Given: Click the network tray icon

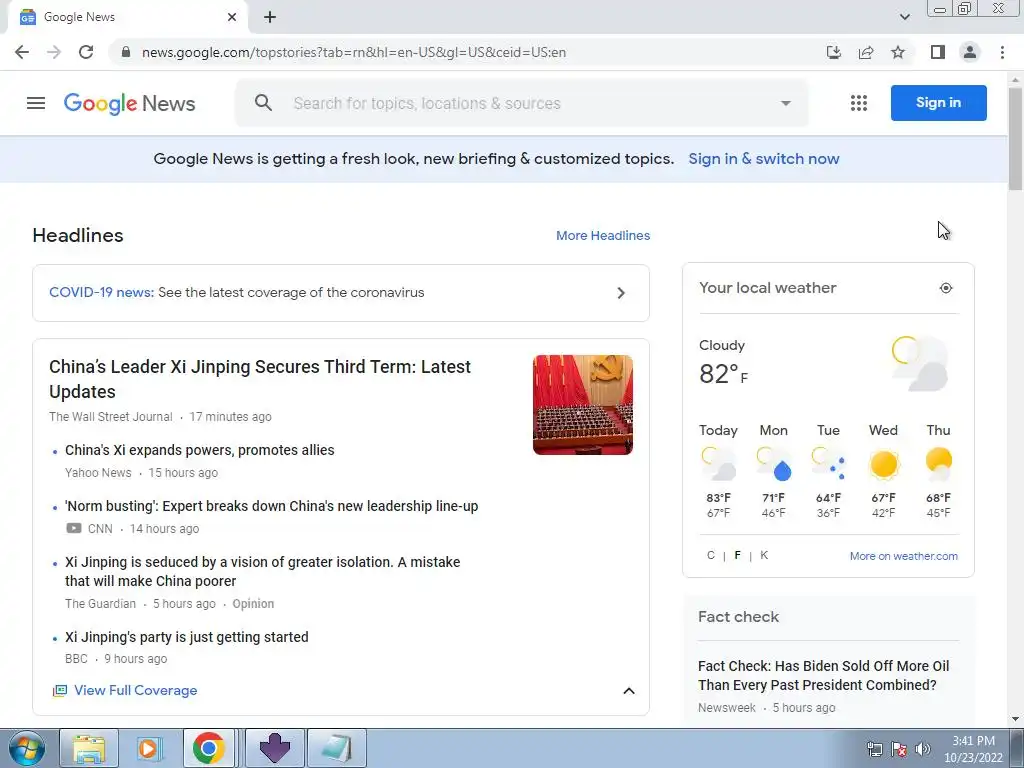Looking at the screenshot, I should (874, 749).
